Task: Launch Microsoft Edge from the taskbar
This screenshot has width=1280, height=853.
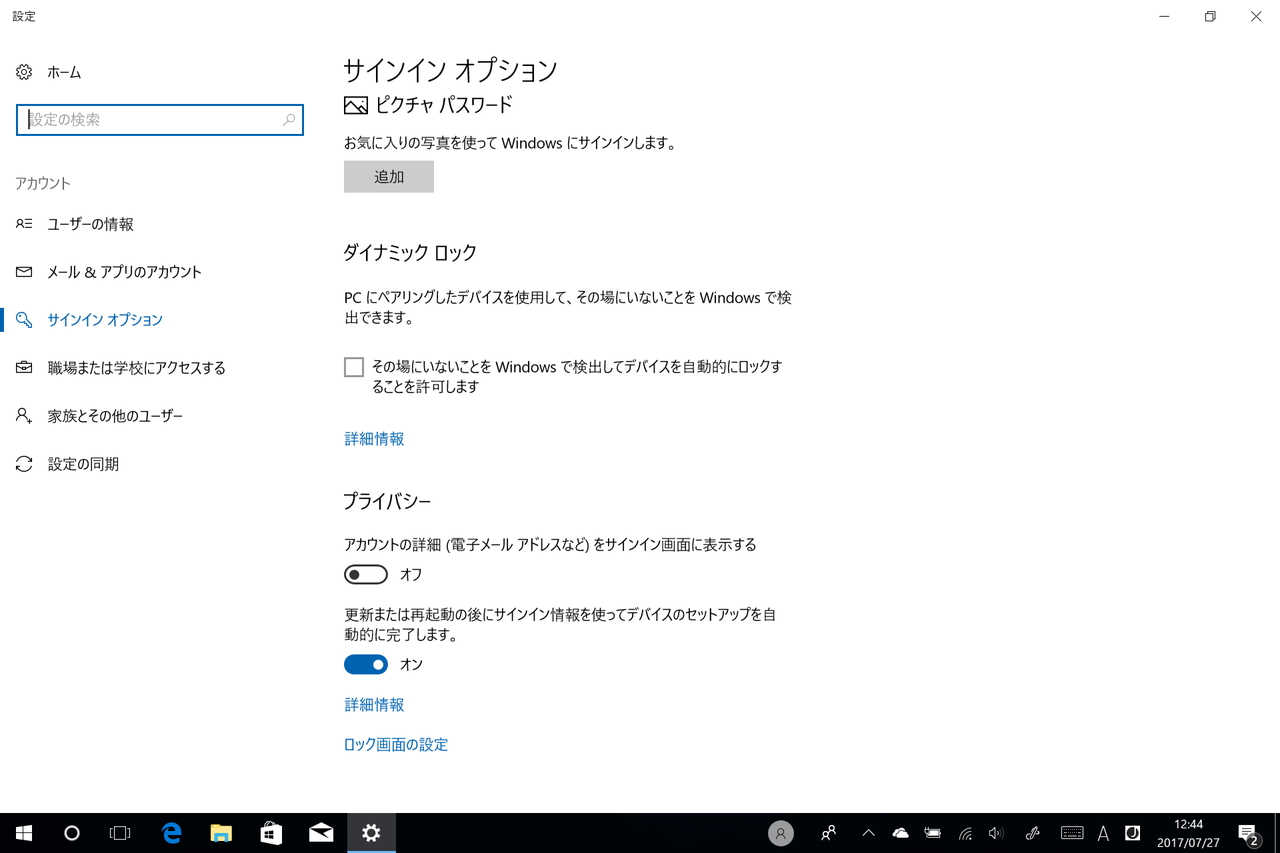Action: tap(171, 832)
